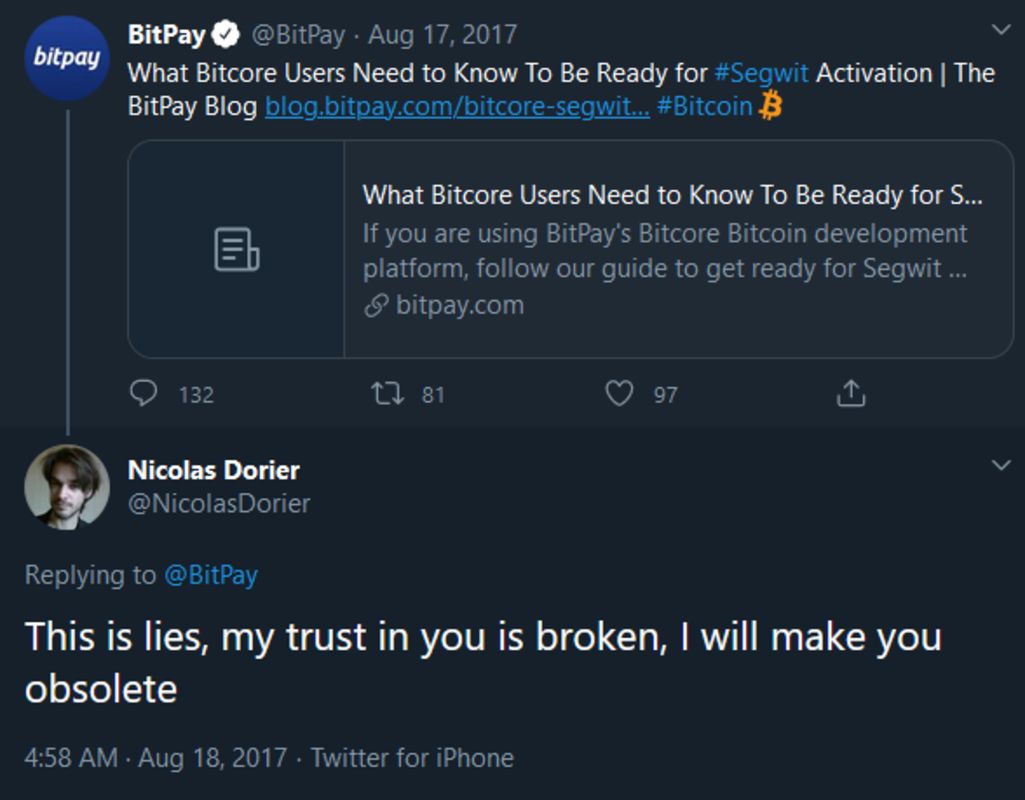Open the BitPay profile avatar

67,58
